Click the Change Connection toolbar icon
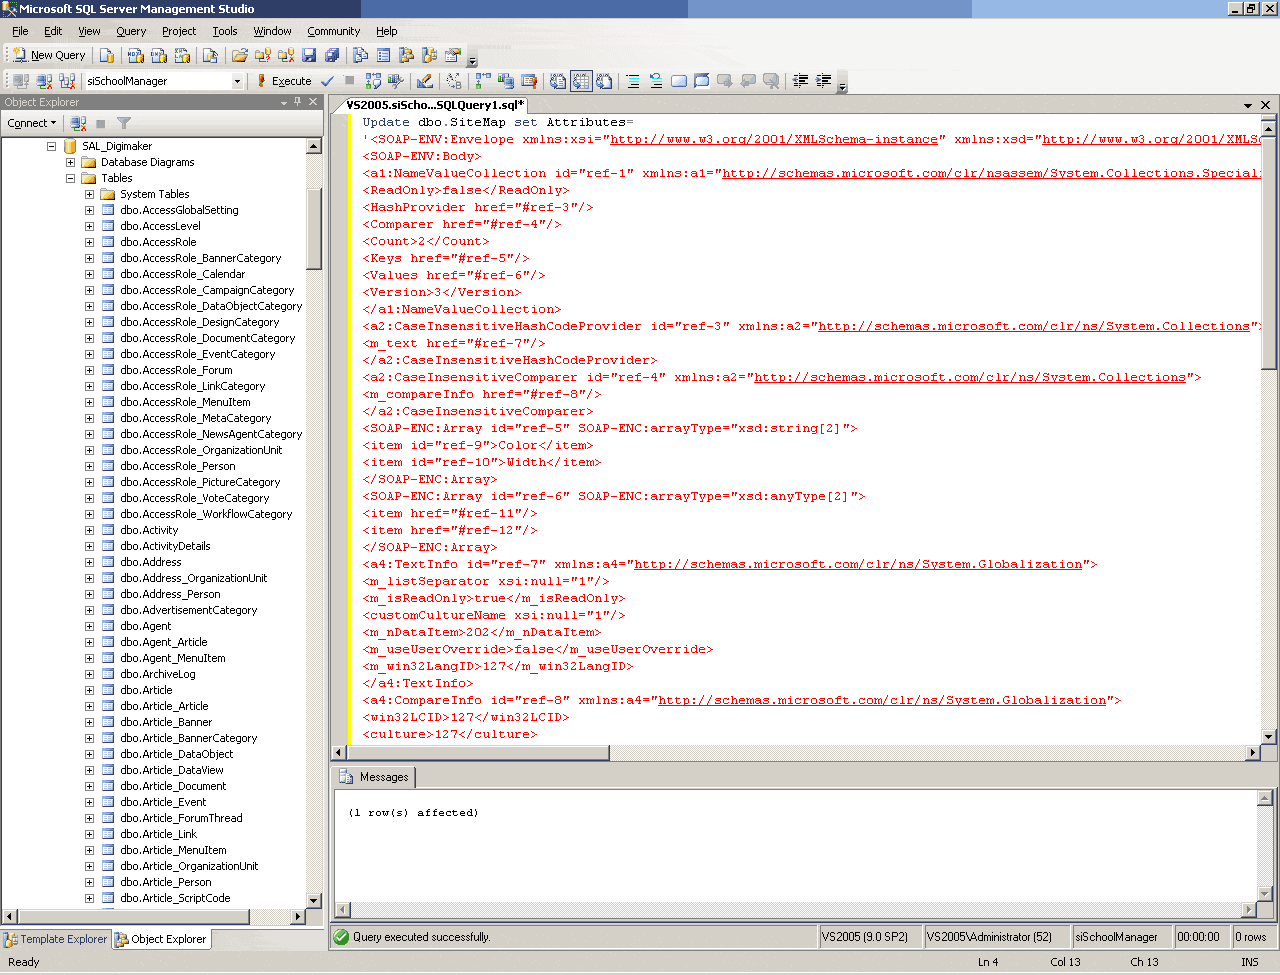This screenshot has width=1280, height=975. click(x=67, y=81)
